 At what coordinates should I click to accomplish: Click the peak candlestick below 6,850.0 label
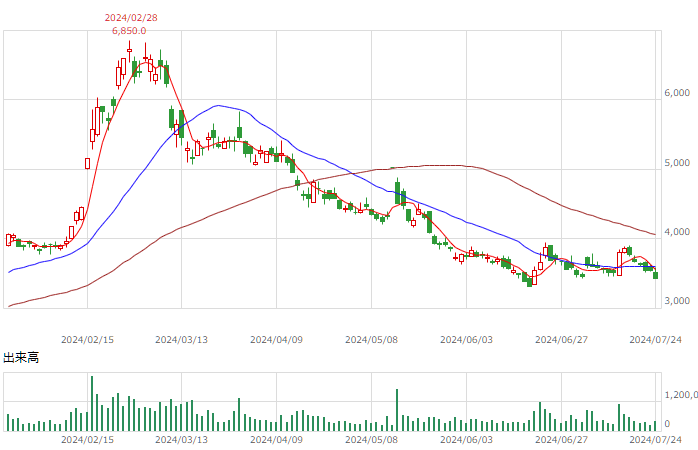point(130,51)
